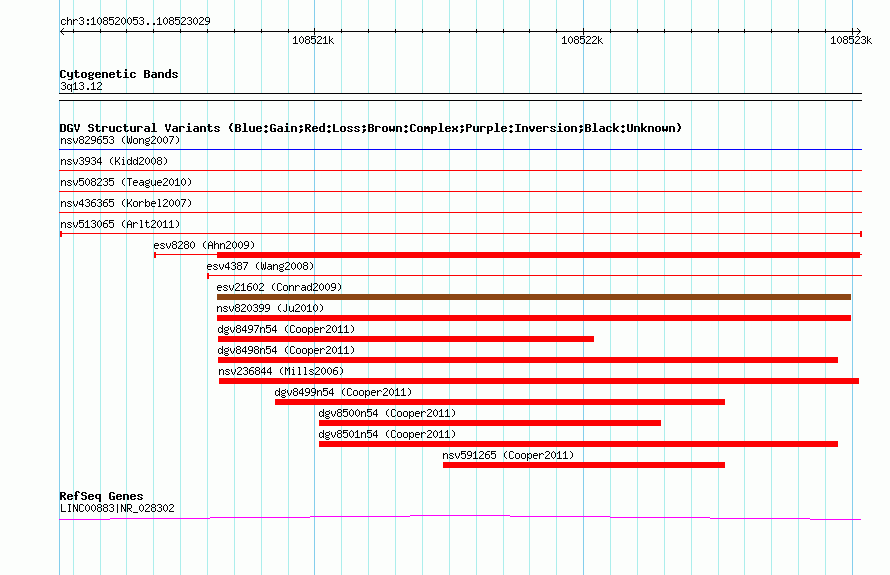Select the nsv236844 red bar
This screenshot has height=575, width=890.
pyautogui.click(x=539, y=381)
